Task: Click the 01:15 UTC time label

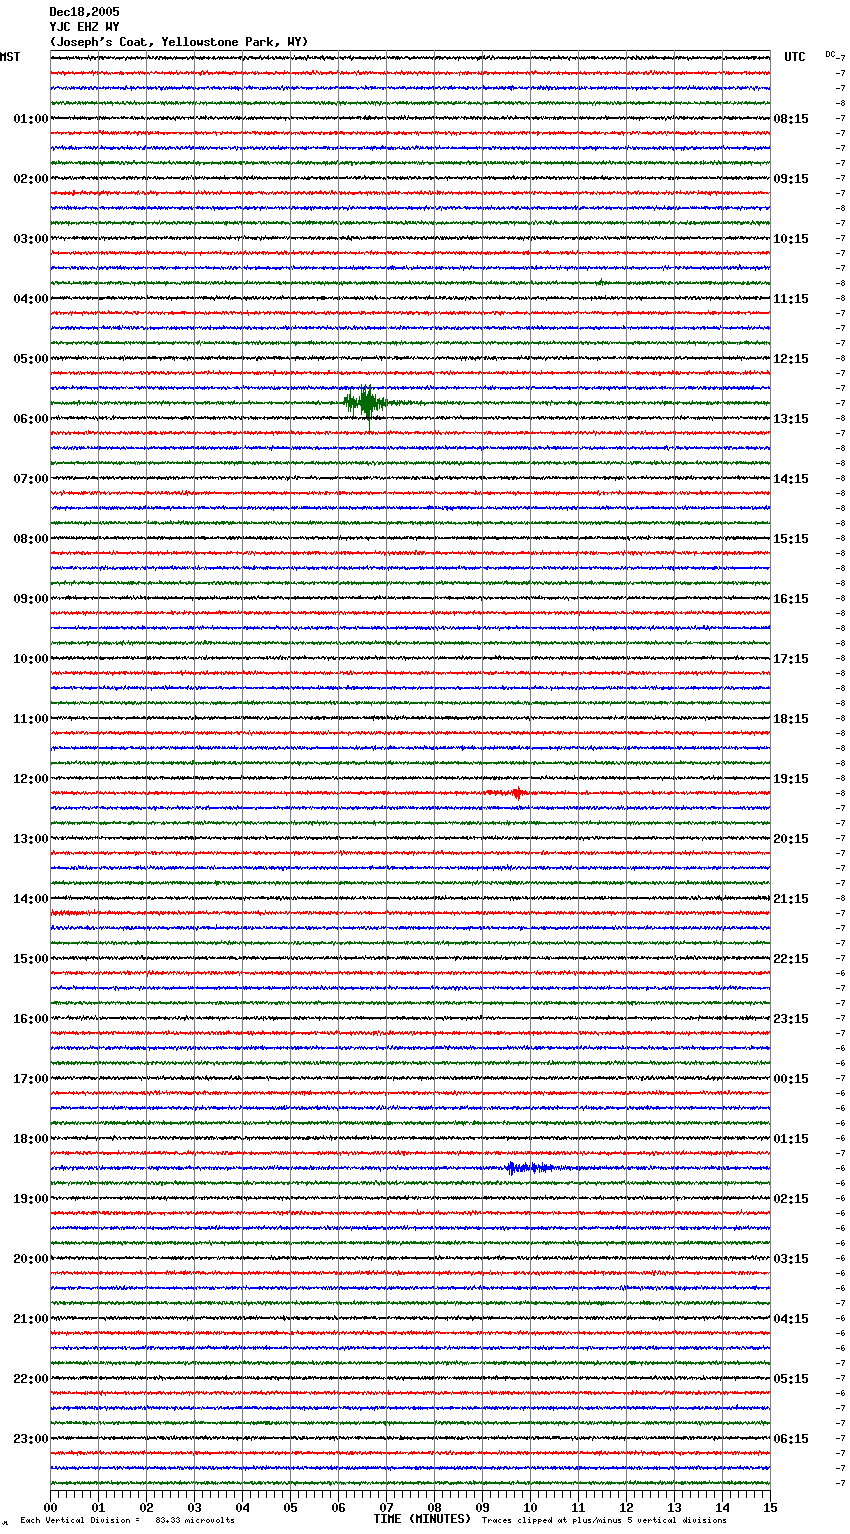Action: 791,1139
